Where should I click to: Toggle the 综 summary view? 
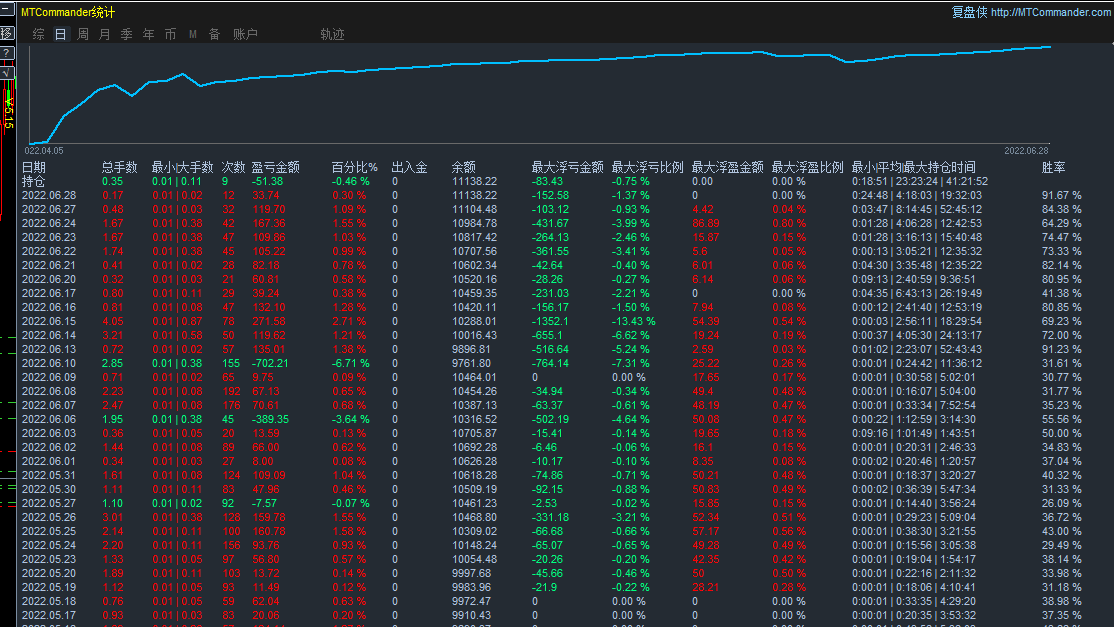(38, 33)
